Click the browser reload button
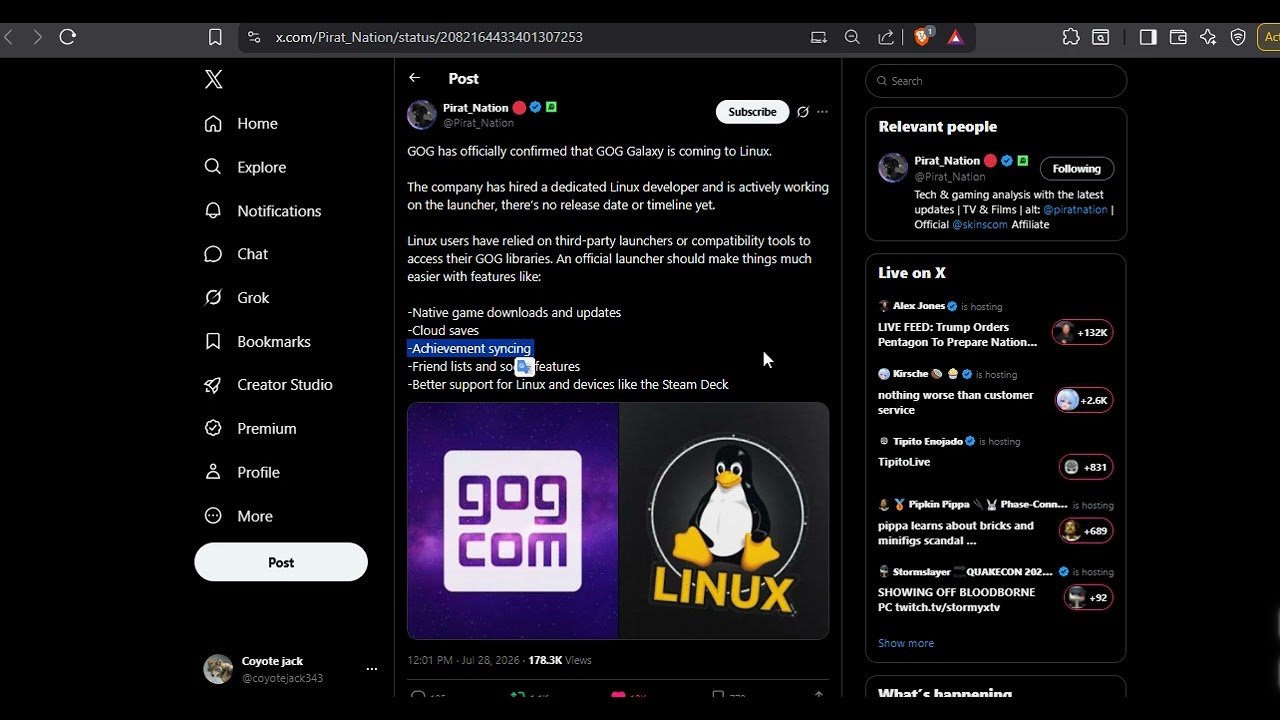Viewport: 1280px width, 720px height. (68, 37)
